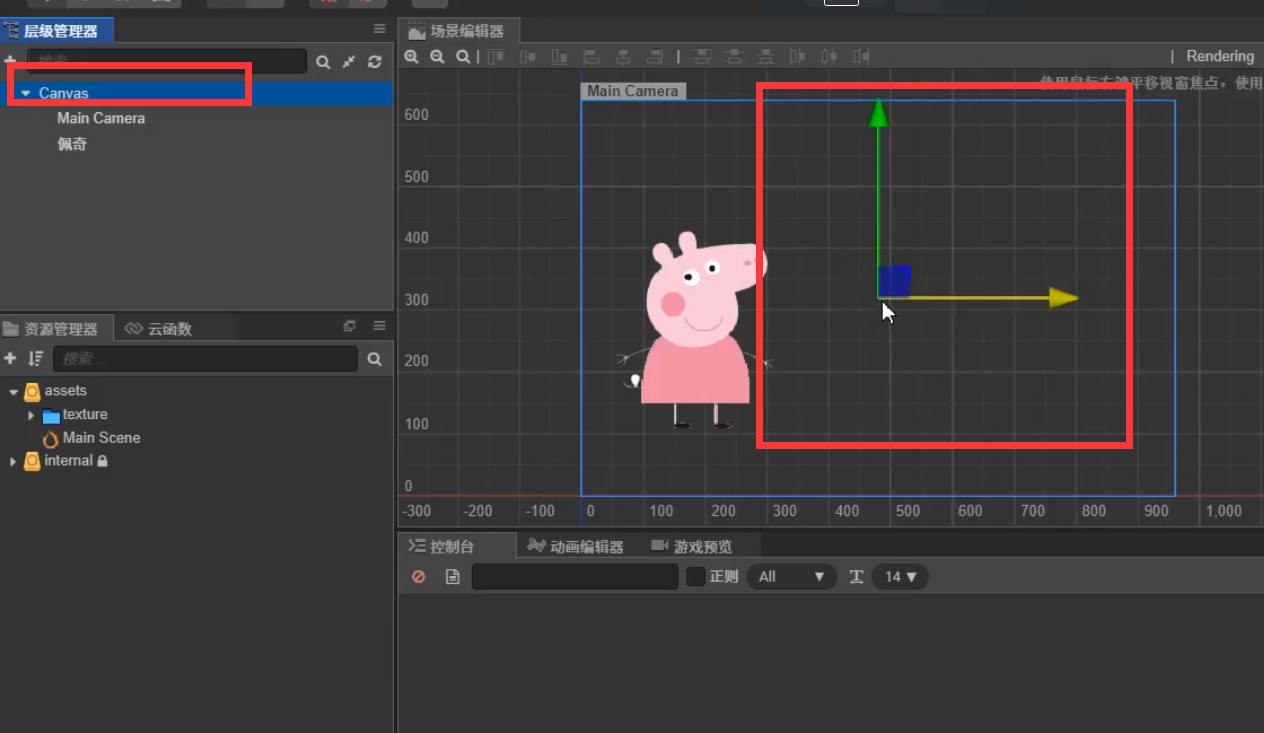Switch to 场景编辑器 scene editor tab
This screenshot has height=733, width=1264.
pos(459,31)
